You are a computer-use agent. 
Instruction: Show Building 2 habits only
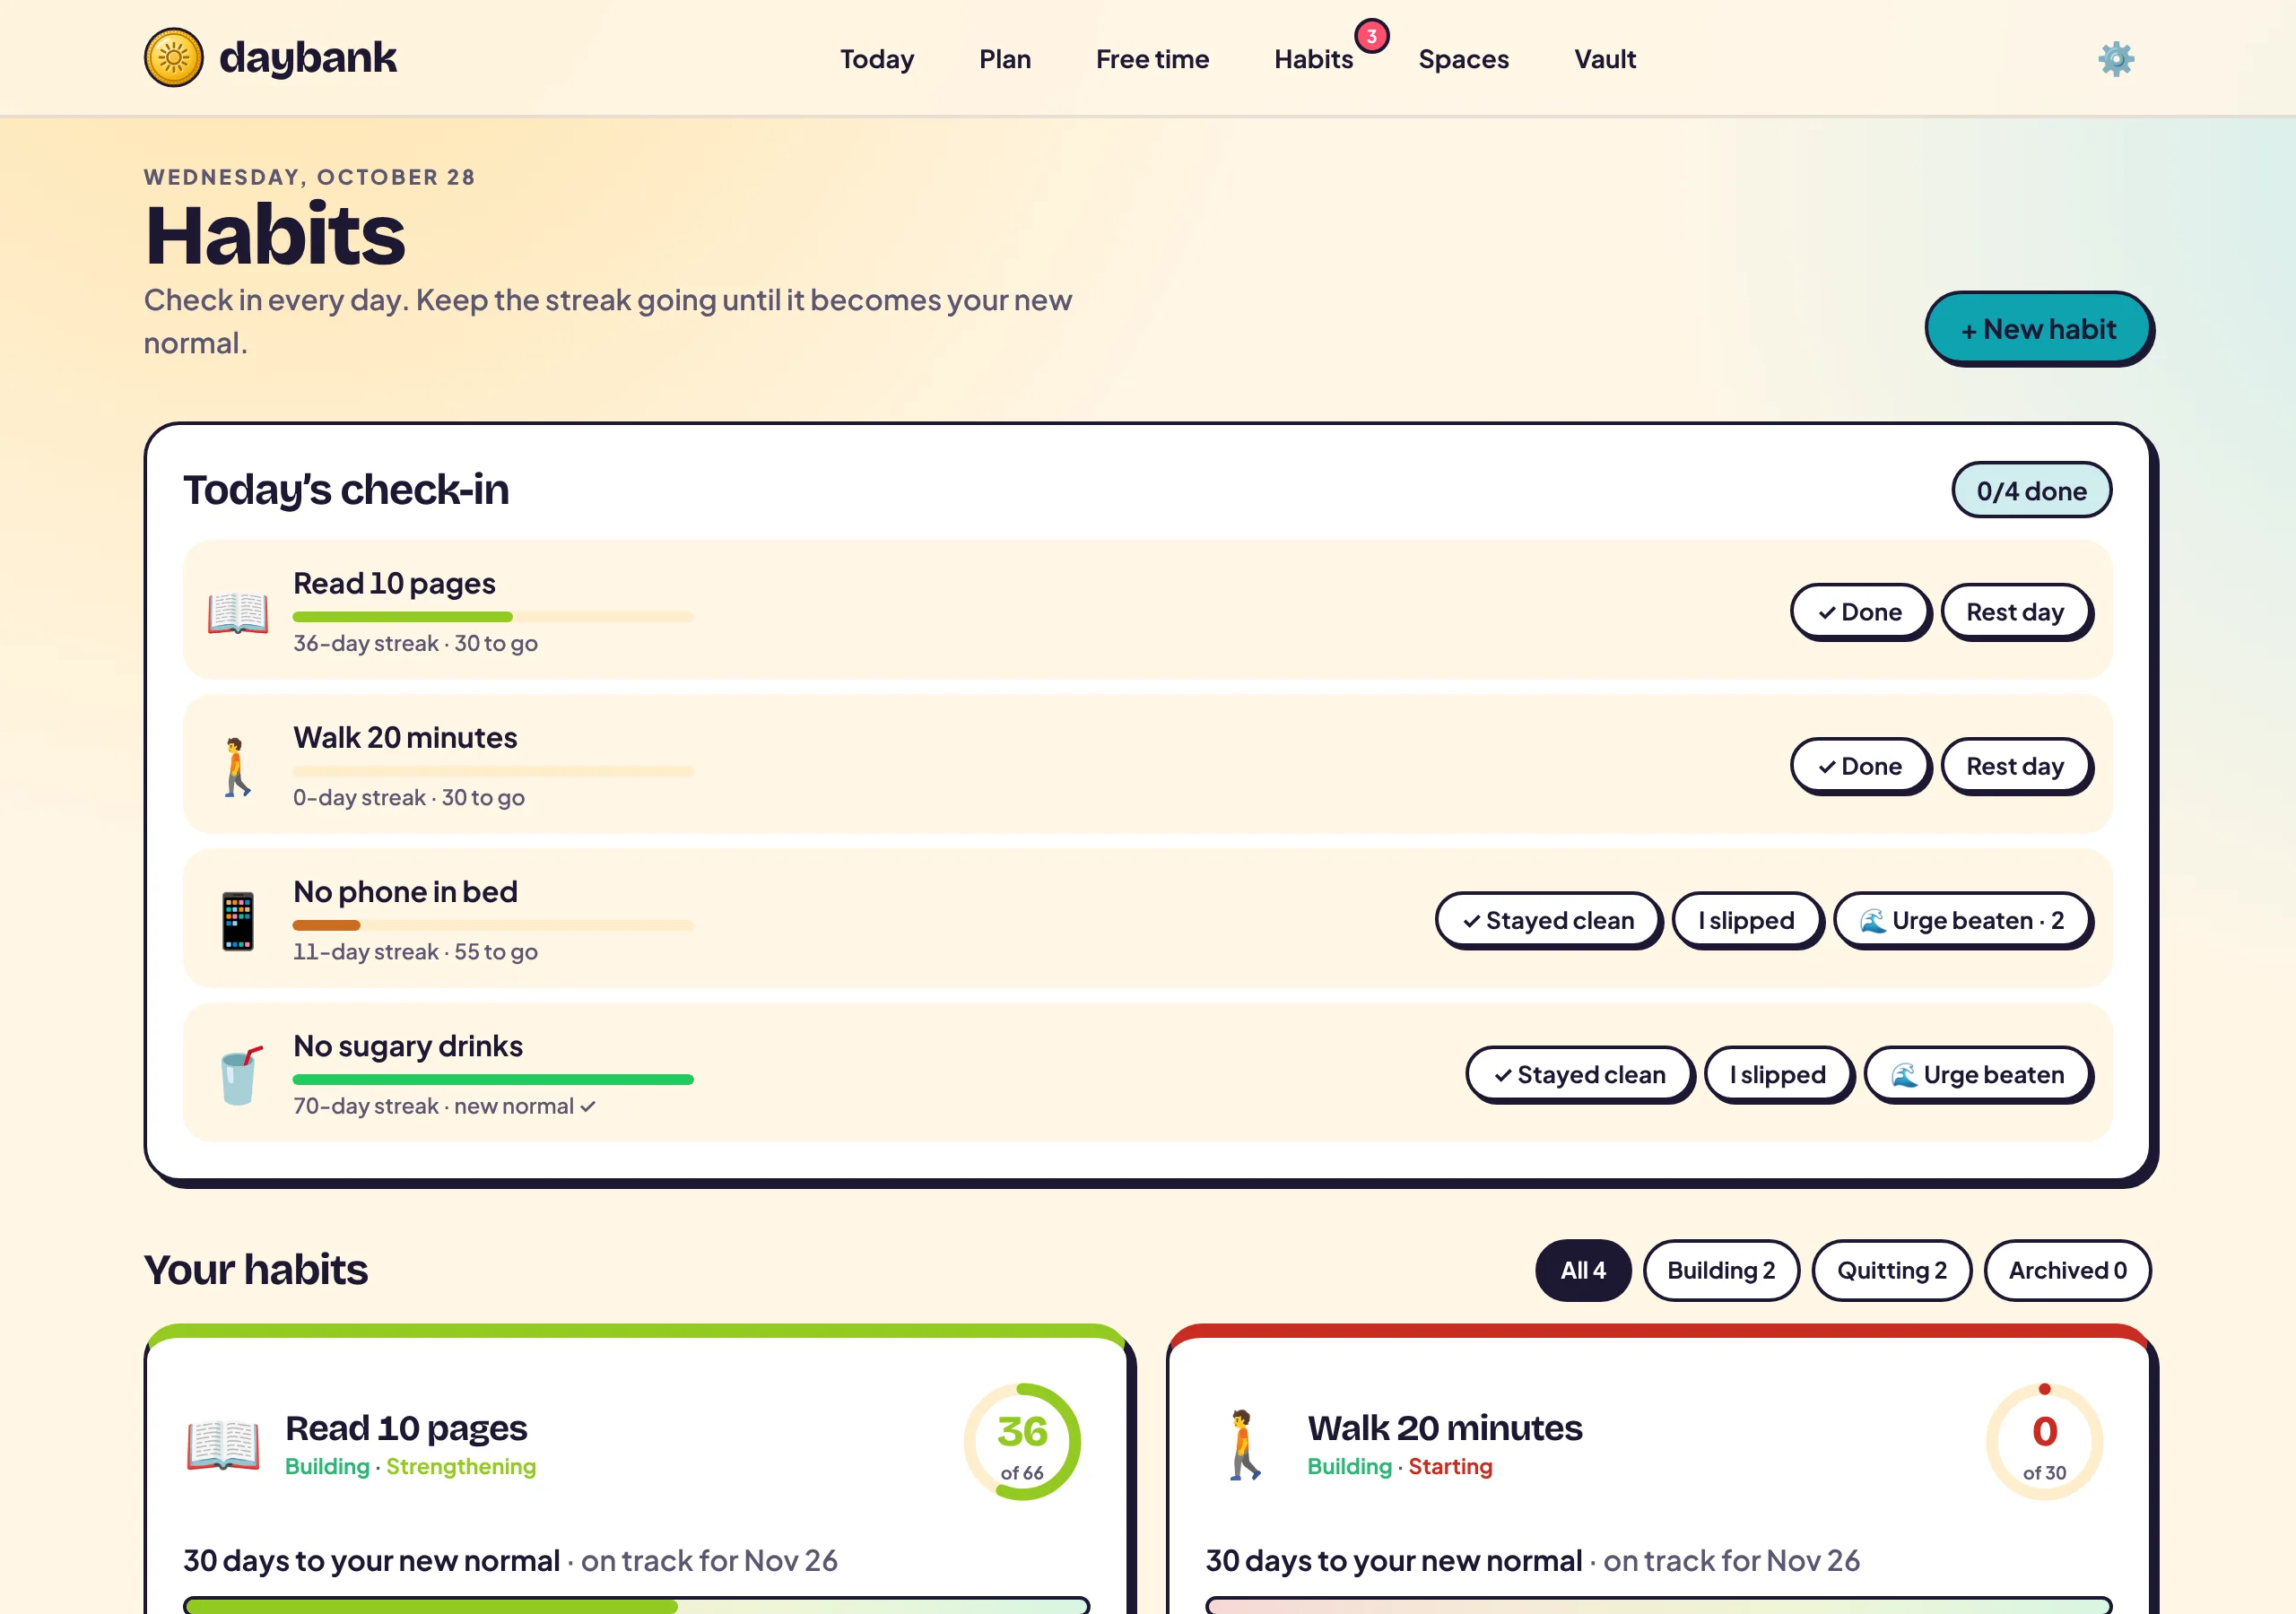coord(1721,1270)
